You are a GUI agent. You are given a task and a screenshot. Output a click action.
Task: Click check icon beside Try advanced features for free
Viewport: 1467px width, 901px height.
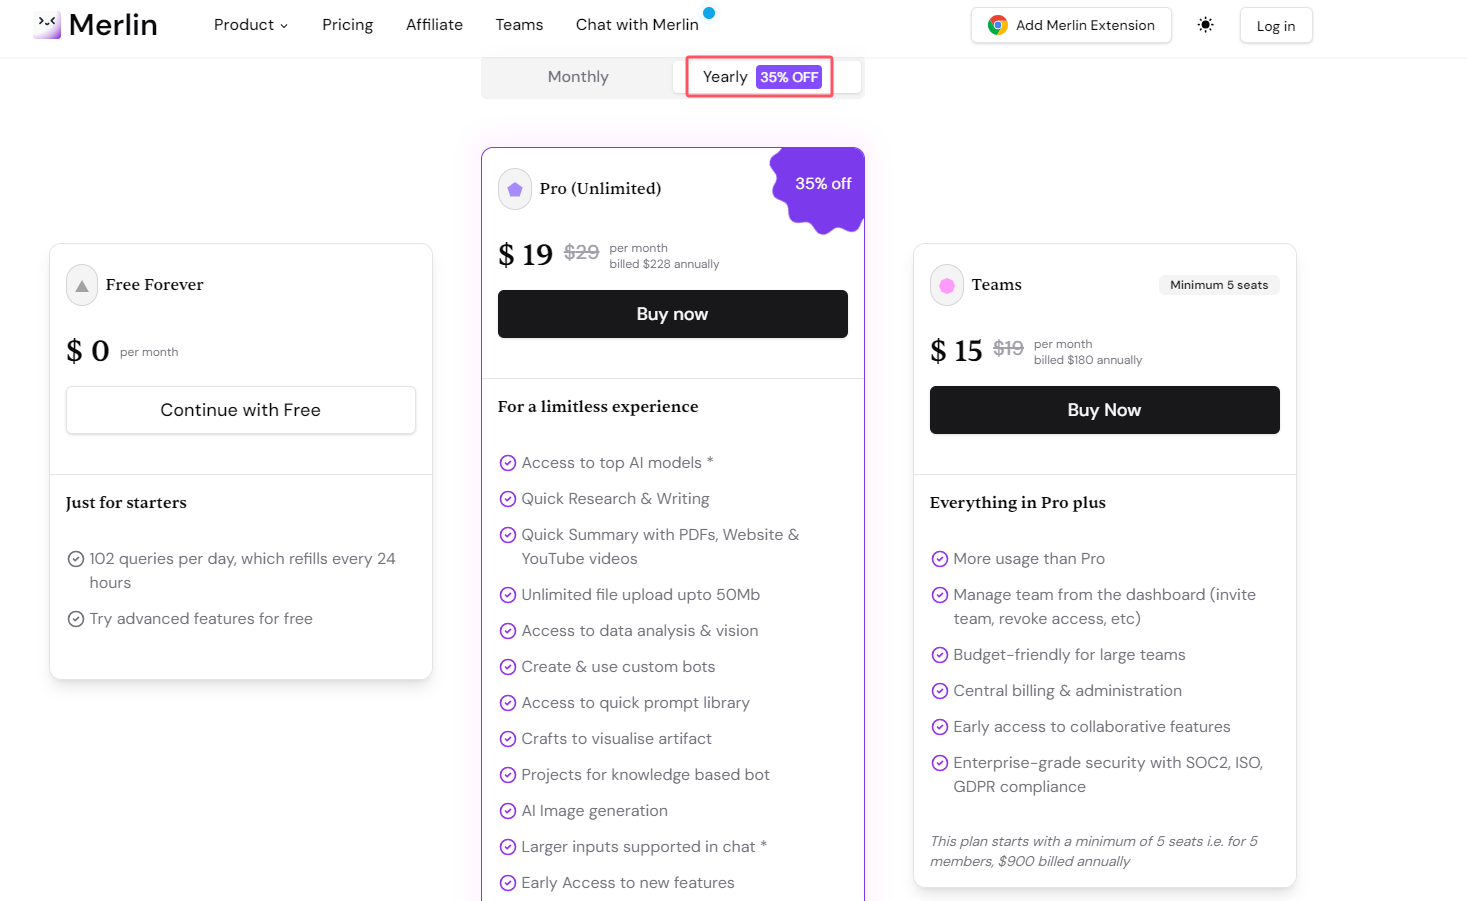click(75, 619)
